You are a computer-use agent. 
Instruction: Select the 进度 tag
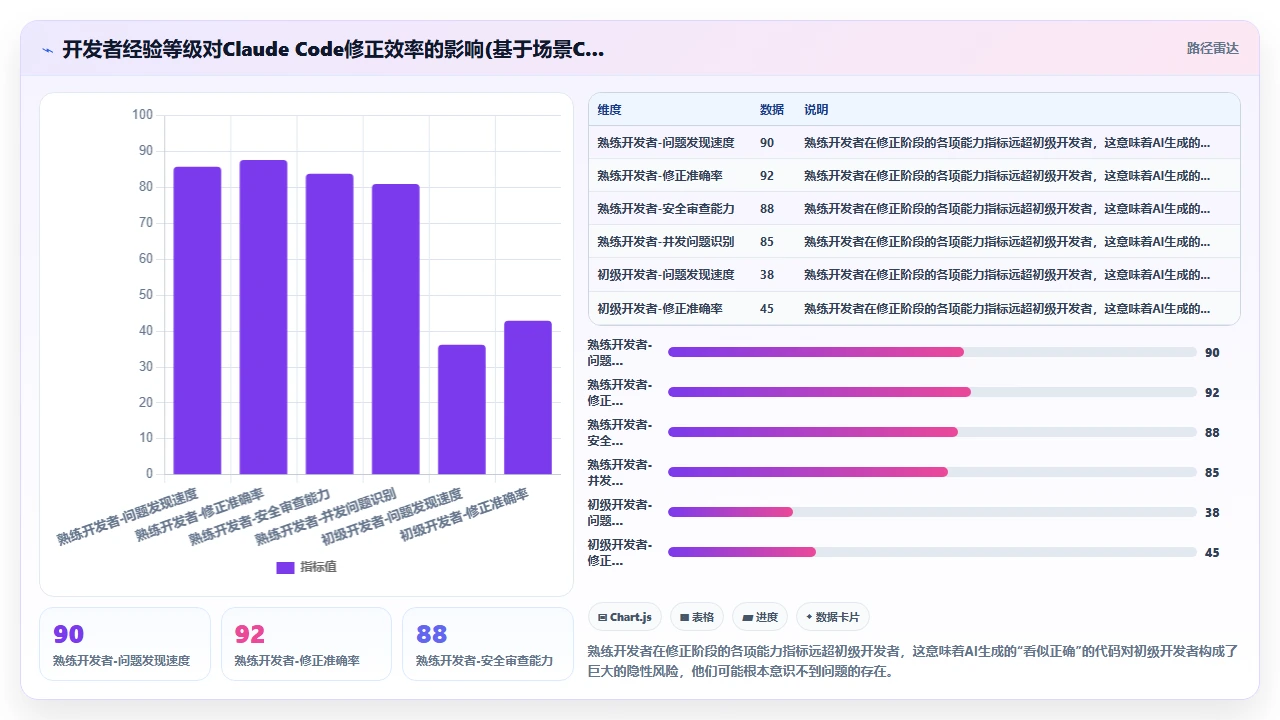click(x=760, y=617)
